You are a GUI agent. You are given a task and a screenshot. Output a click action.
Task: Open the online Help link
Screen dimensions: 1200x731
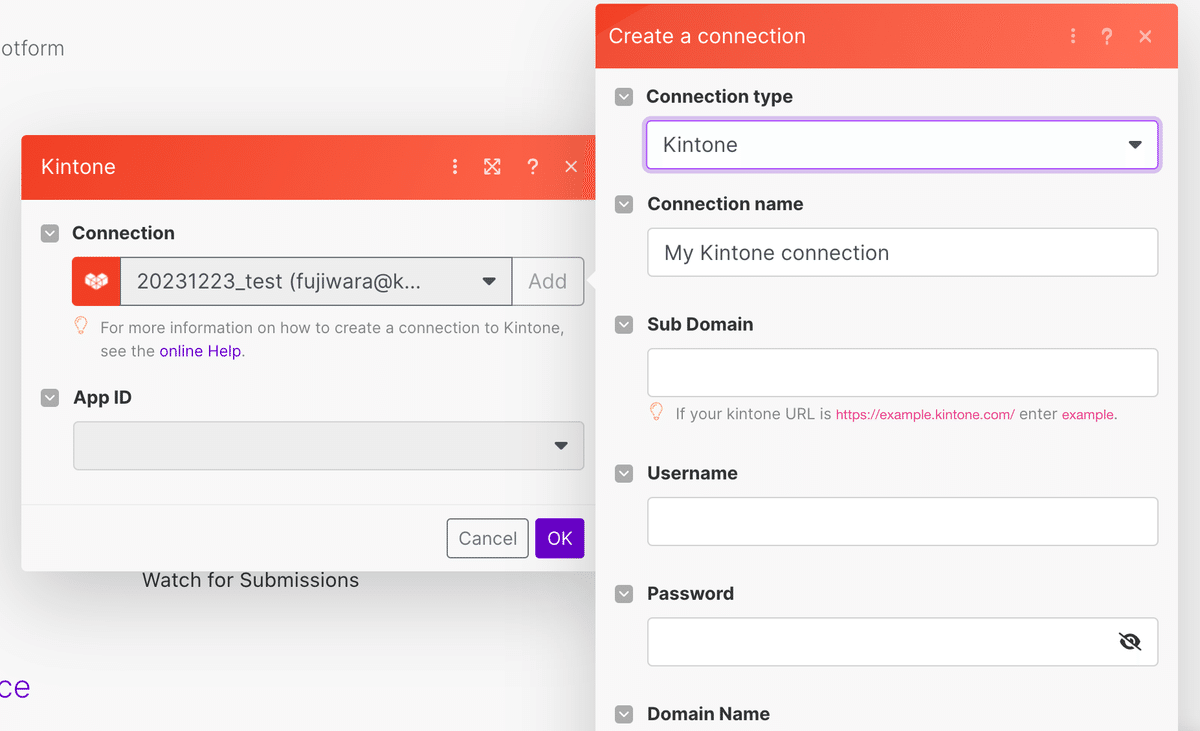200,351
